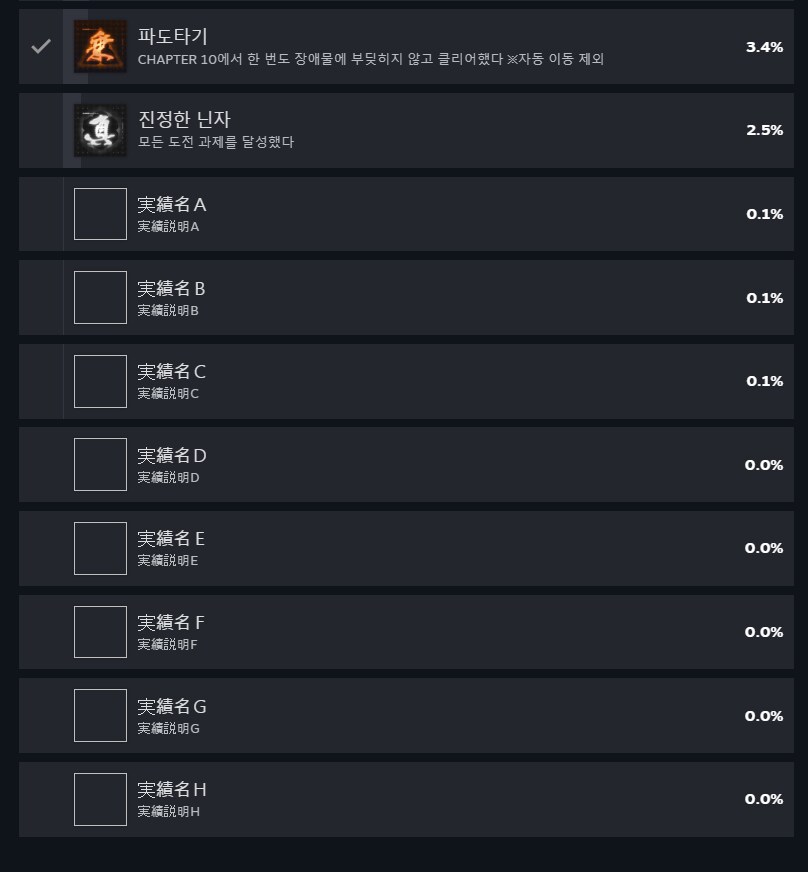Click the 実績名 E title text
The height and width of the screenshot is (872, 808).
tap(170, 538)
